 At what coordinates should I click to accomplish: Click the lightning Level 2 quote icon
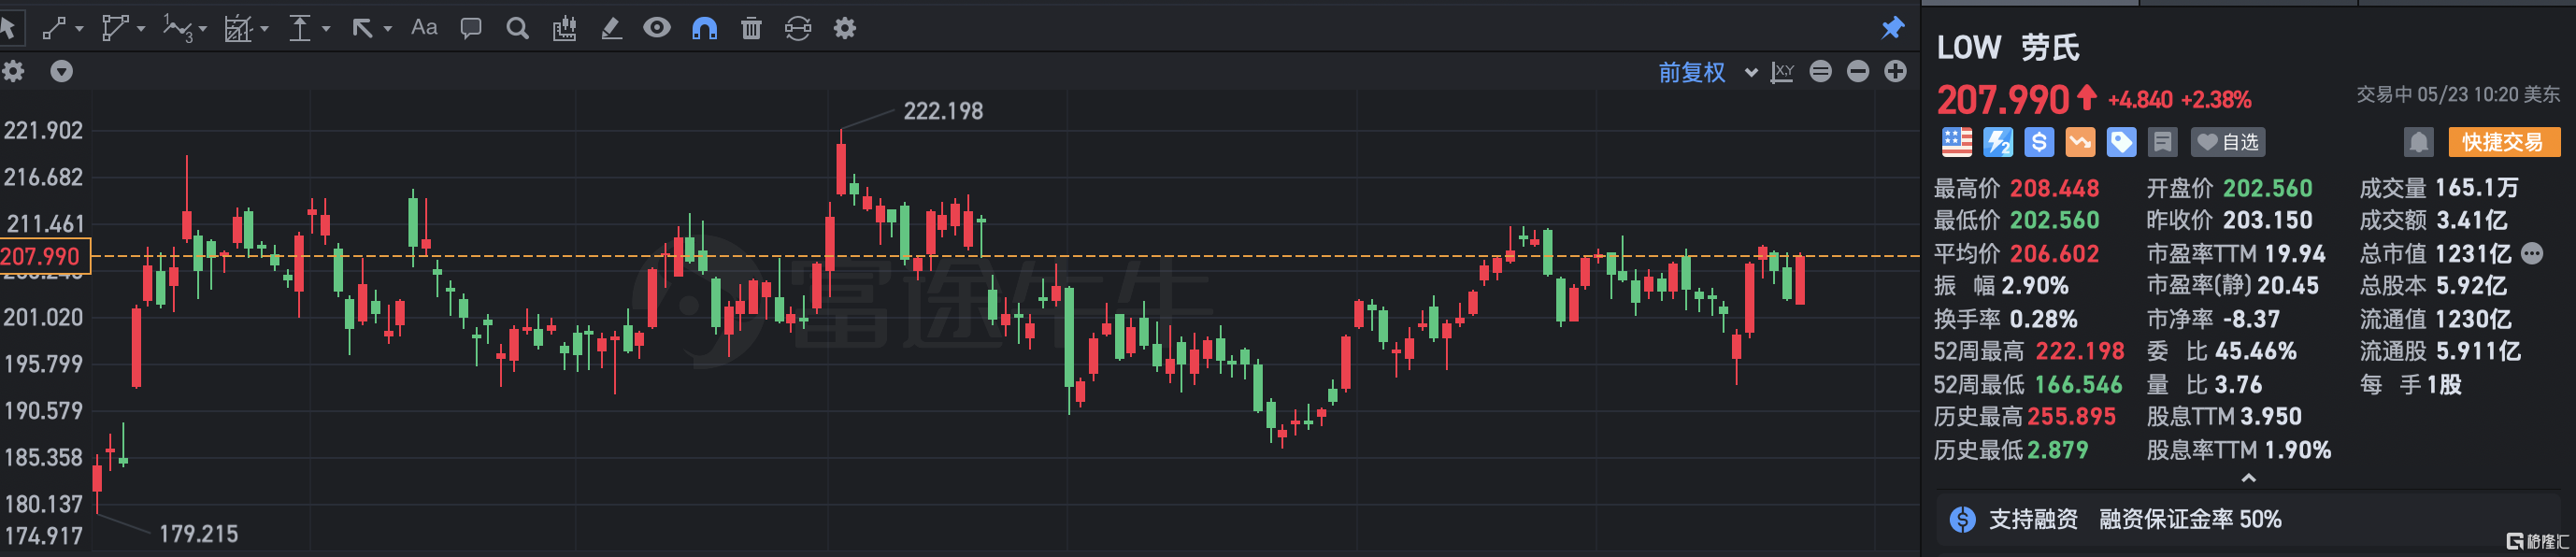click(x=1998, y=142)
